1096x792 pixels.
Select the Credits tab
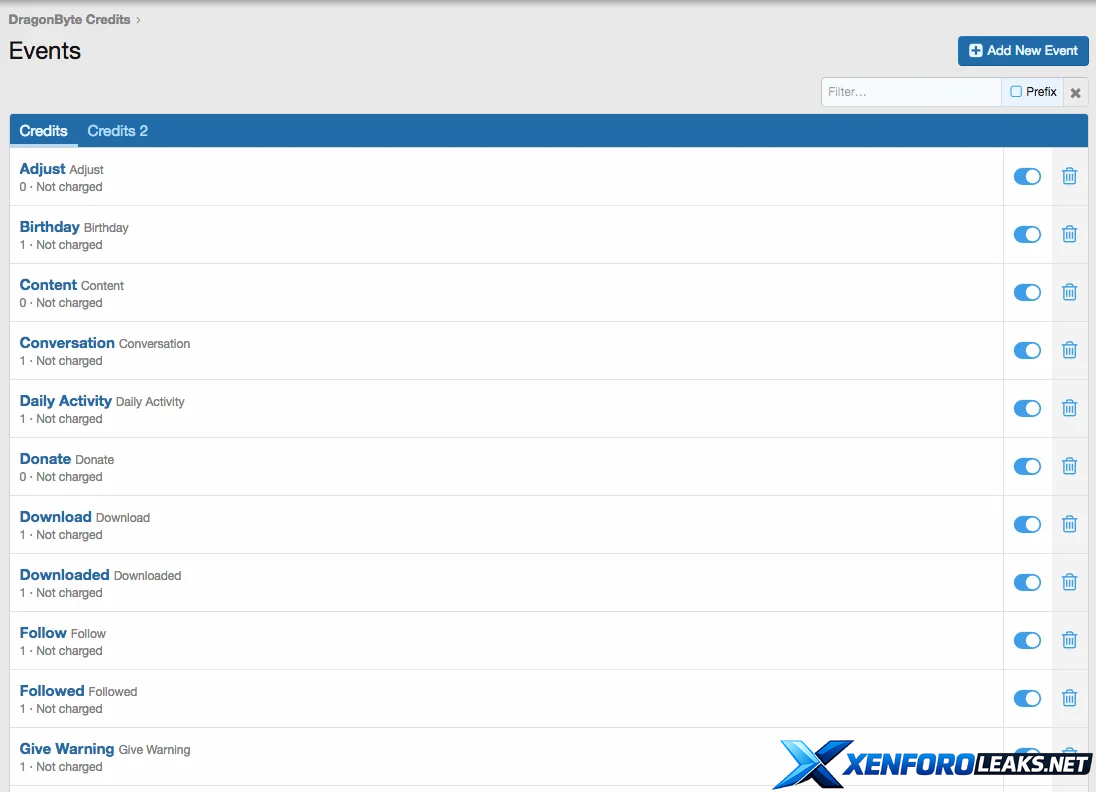[x=43, y=131]
